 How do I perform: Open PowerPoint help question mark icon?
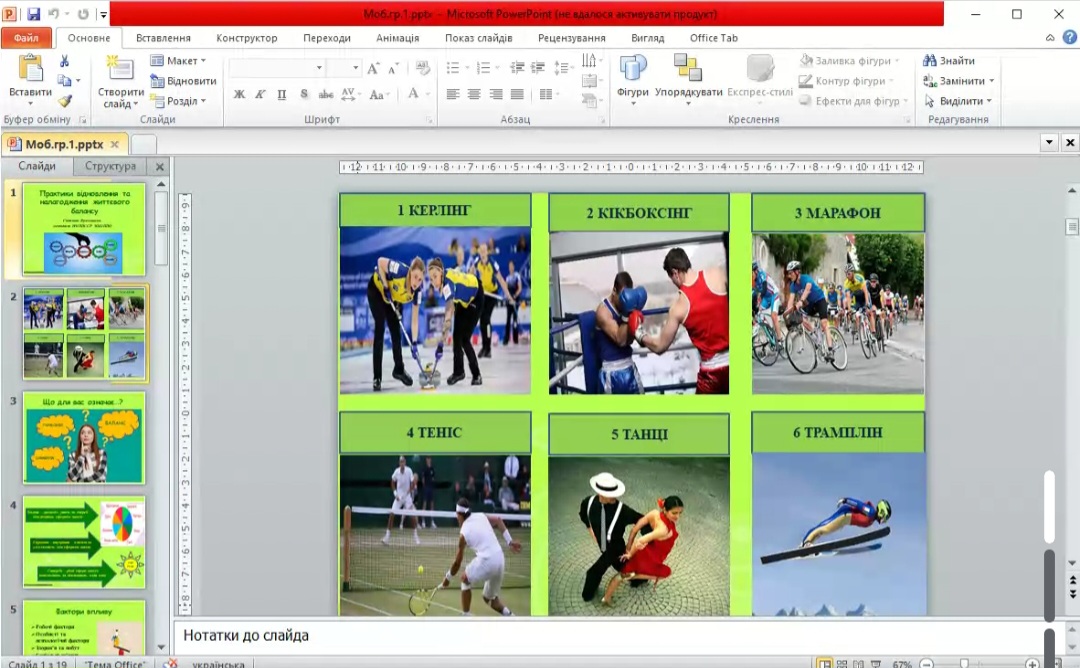coord(1069,38)
